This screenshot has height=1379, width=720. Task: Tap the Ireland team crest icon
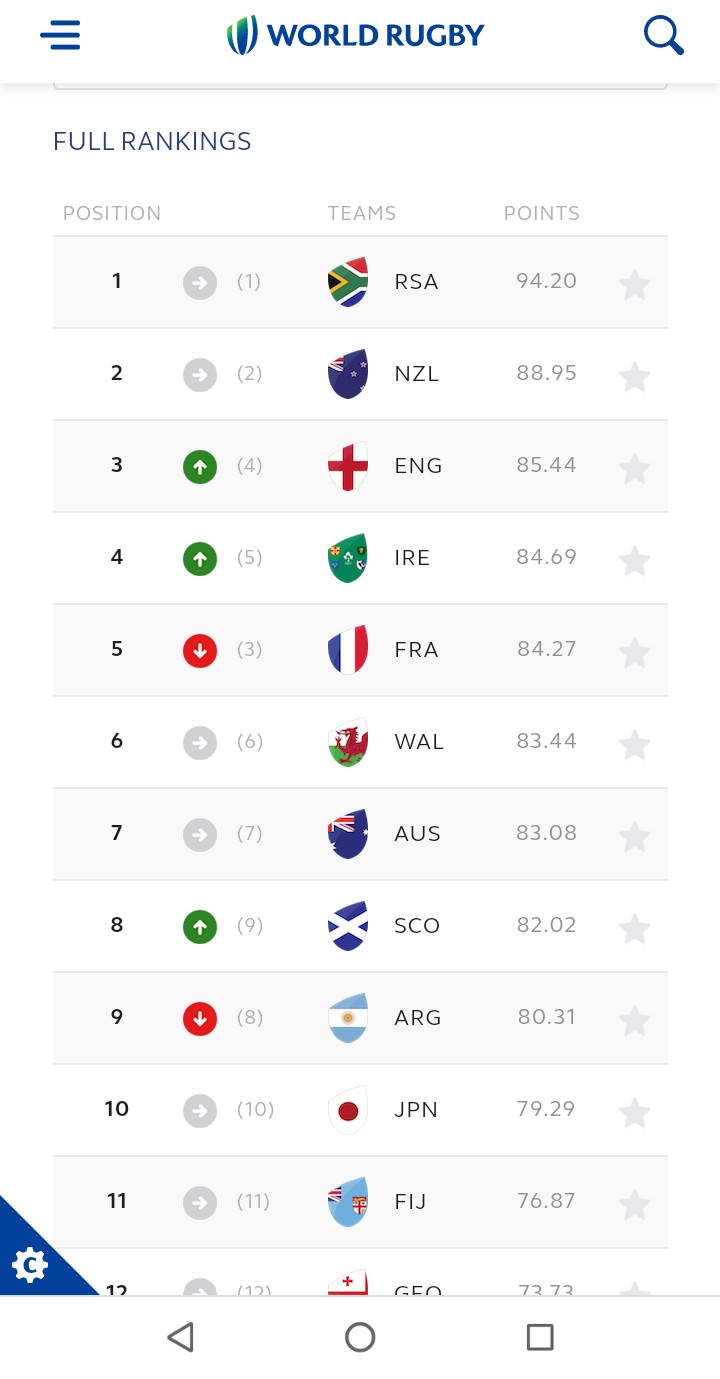point(348,558)
